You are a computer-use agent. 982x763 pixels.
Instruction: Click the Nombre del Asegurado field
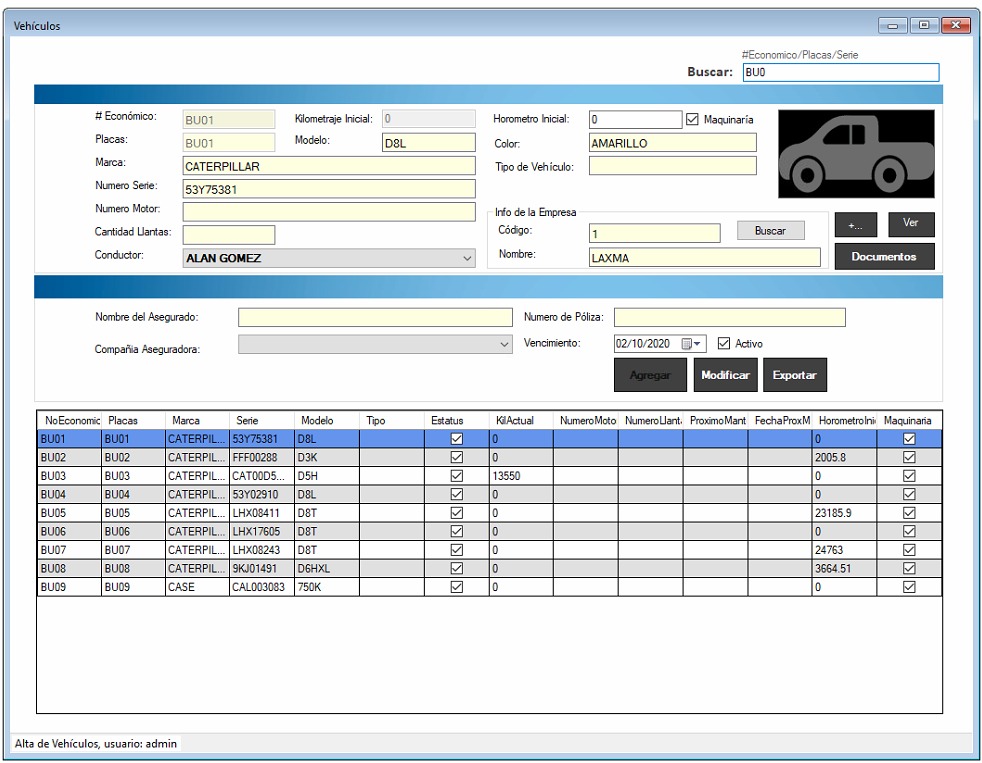pos(375,318)
